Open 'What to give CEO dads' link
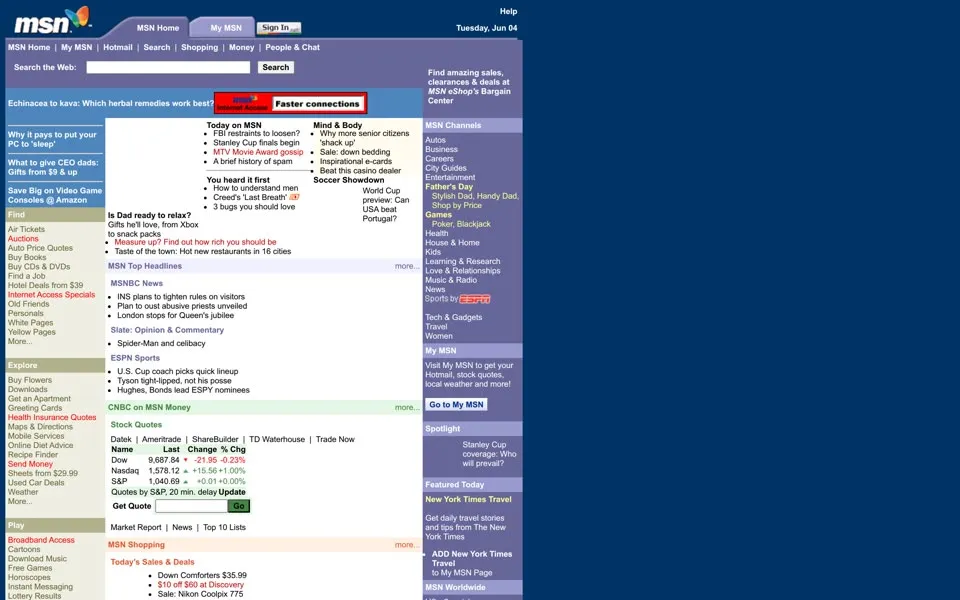Viewport: 960px width, 600px height. 53,167
